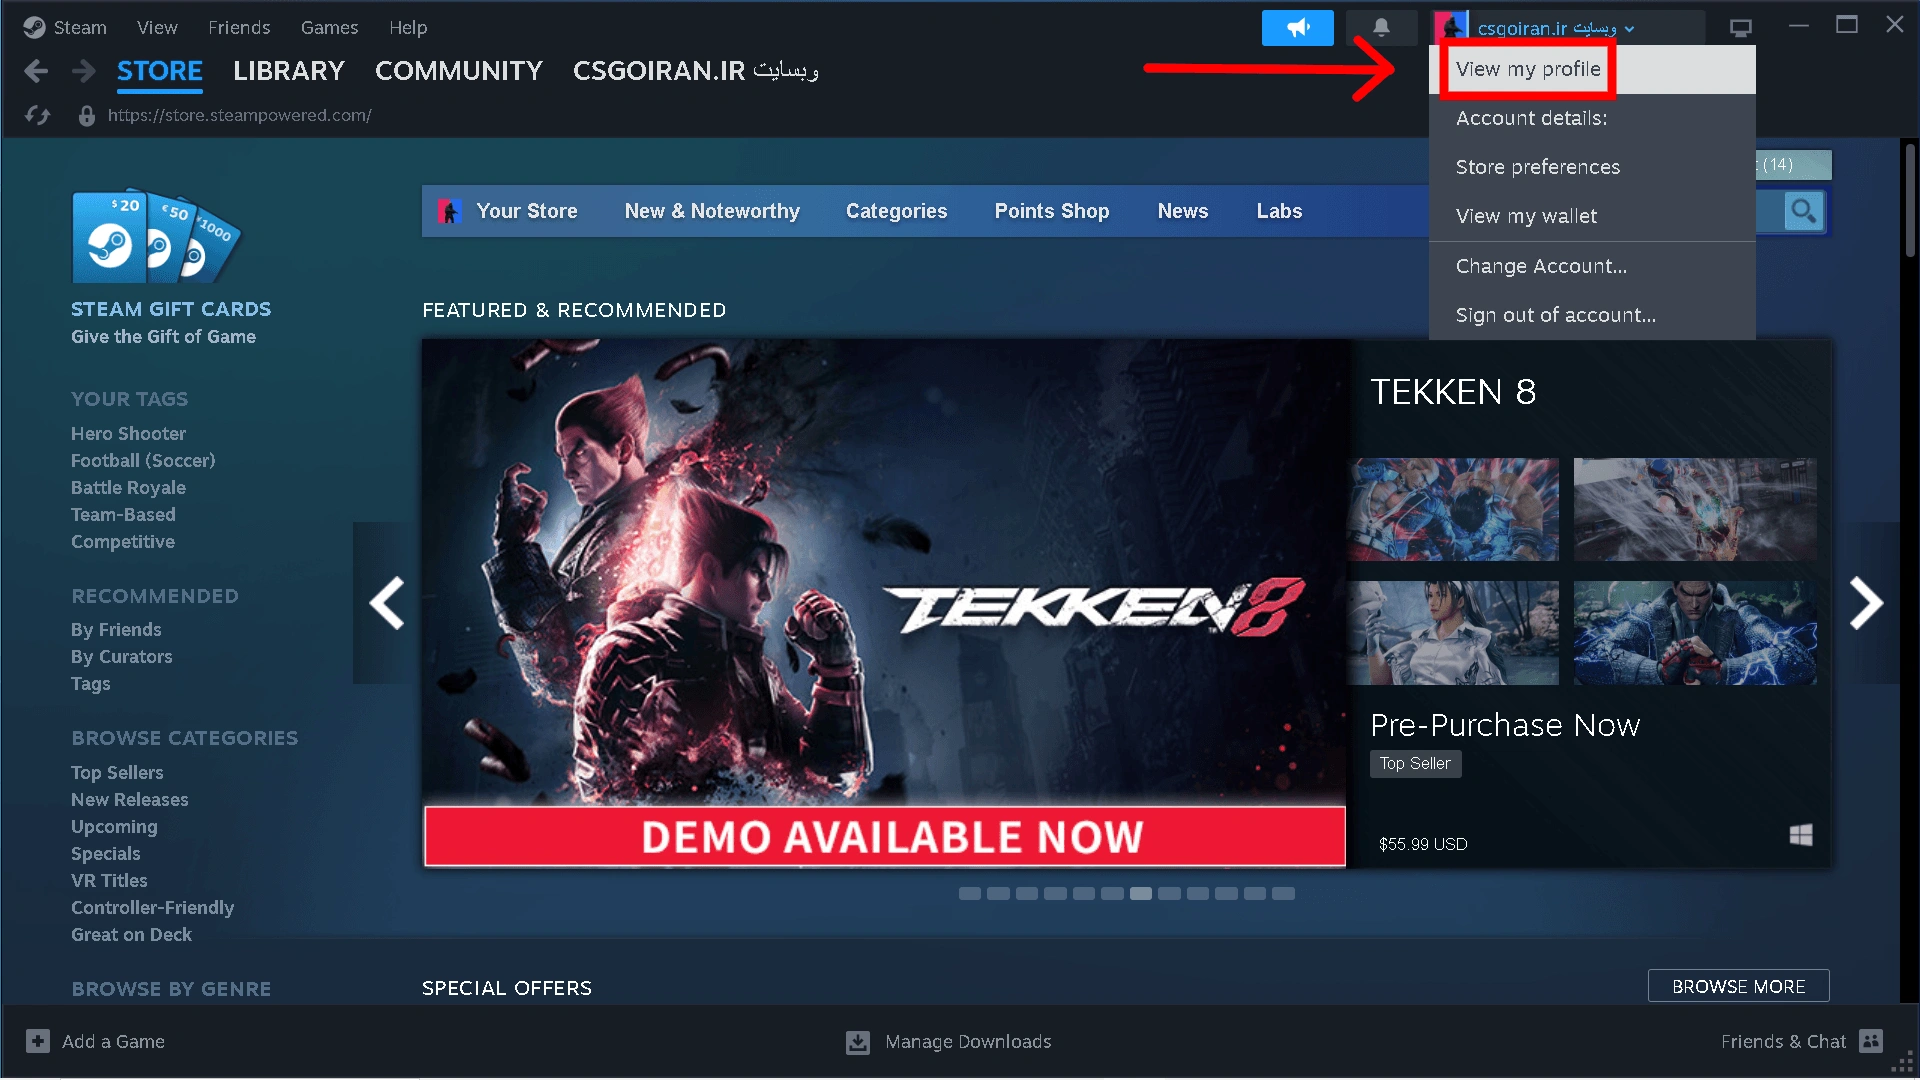Click the display streaming icon in title bar
This screenshot has height=1080, width=1920.
(1740, 27)
